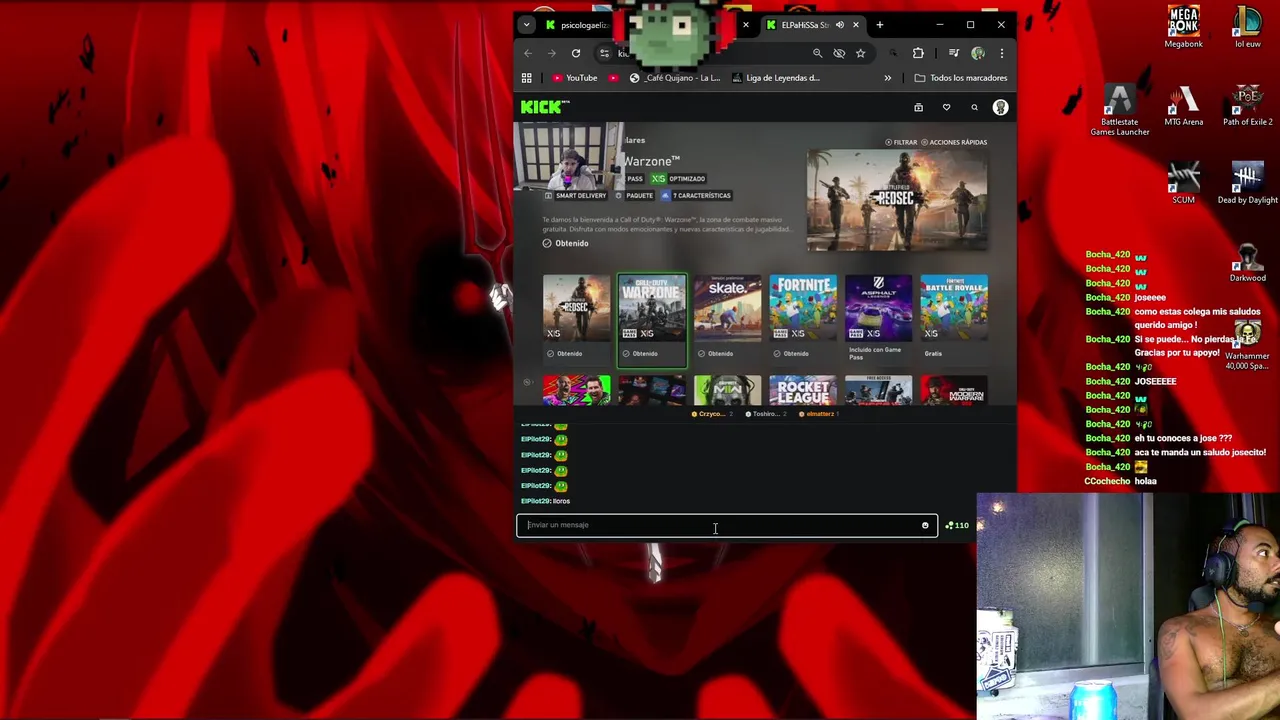The height and width of the screenshot is (720, 1280).
Task: Click top gifter Toshiro name
Action: [766, 414]
